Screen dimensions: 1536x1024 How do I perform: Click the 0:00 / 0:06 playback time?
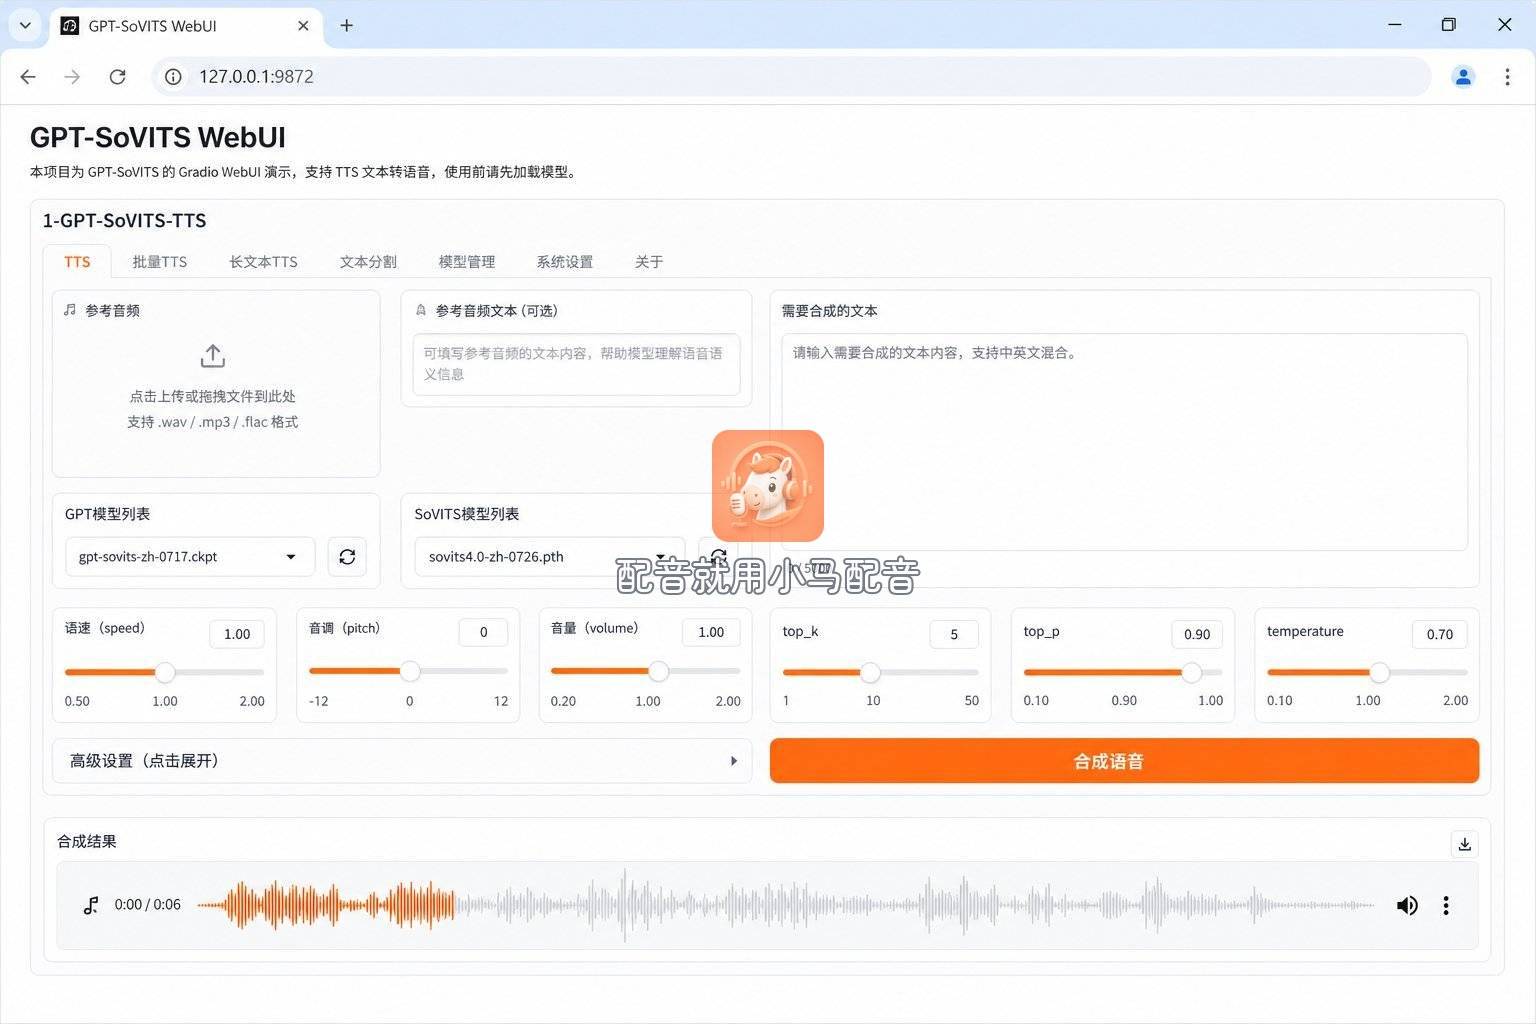click(x=148, y=905)
